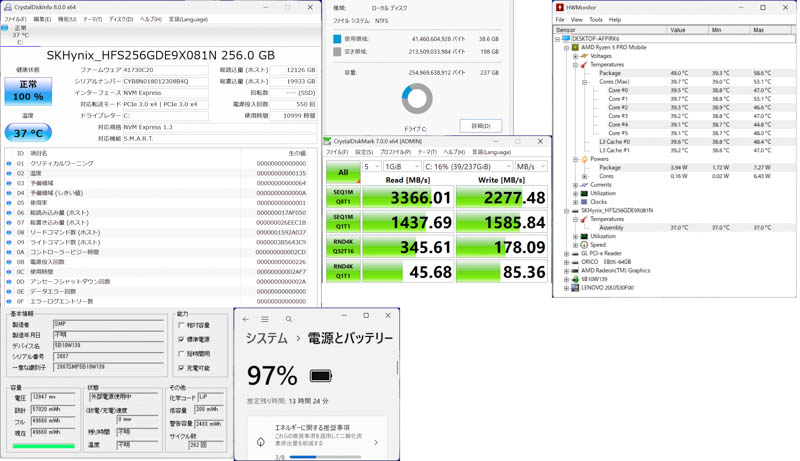Open the Settings hamburger navigation menu
800x461 pixels.
pyautogui.click(x=265, y=319)
